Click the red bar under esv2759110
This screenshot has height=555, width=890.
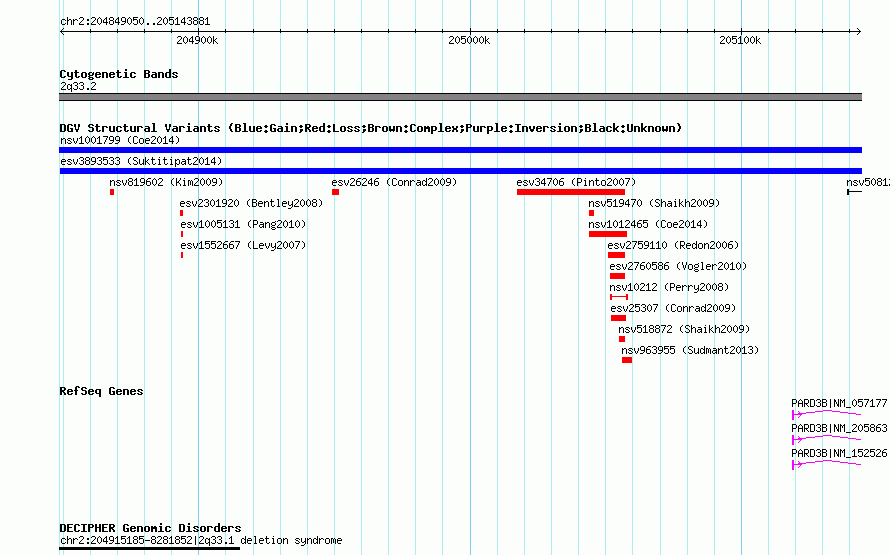pos(616,255)
